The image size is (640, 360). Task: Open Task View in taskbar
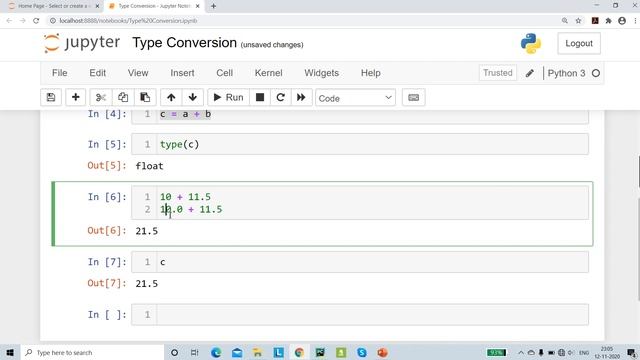195,353
